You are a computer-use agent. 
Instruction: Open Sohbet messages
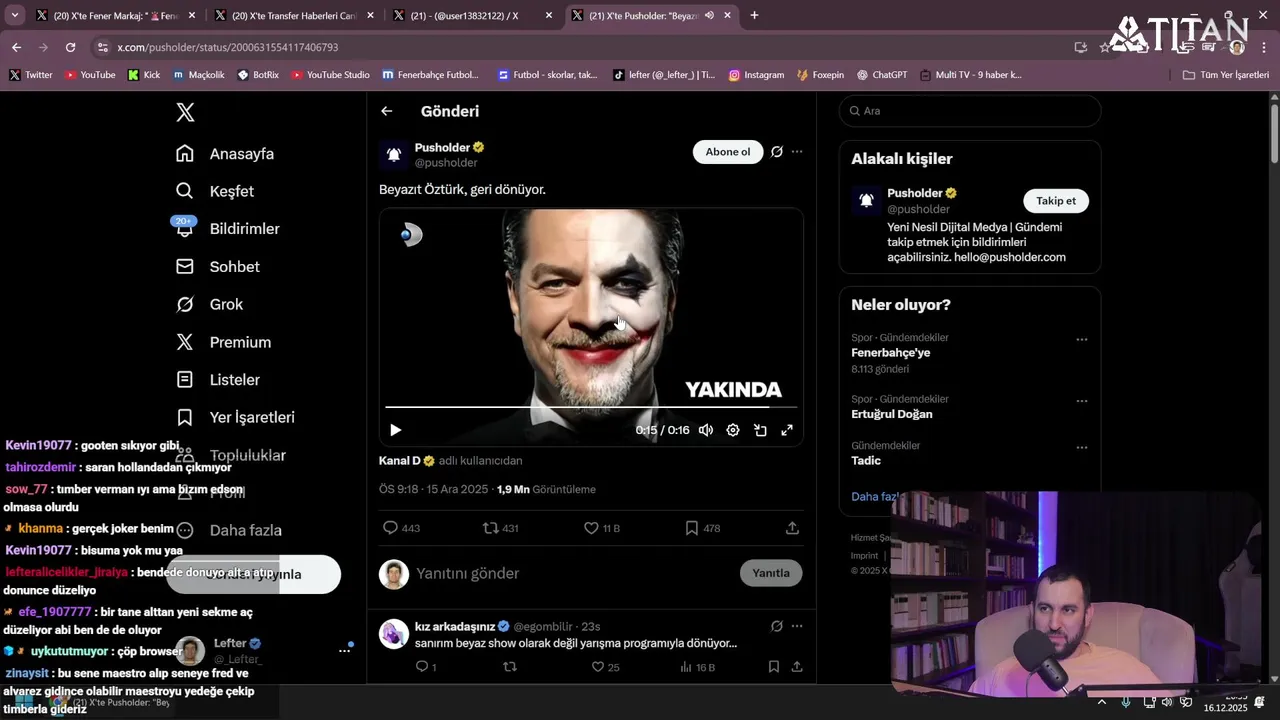218,267
